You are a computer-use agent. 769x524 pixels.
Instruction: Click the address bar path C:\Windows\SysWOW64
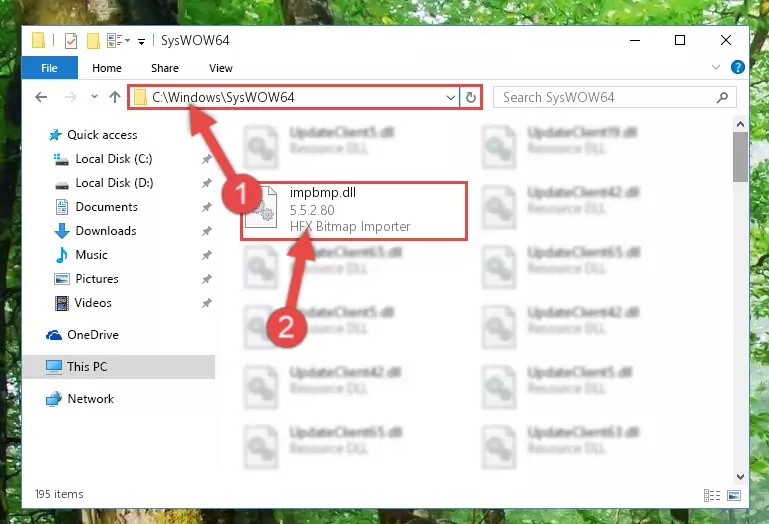[x=223, y=97]
